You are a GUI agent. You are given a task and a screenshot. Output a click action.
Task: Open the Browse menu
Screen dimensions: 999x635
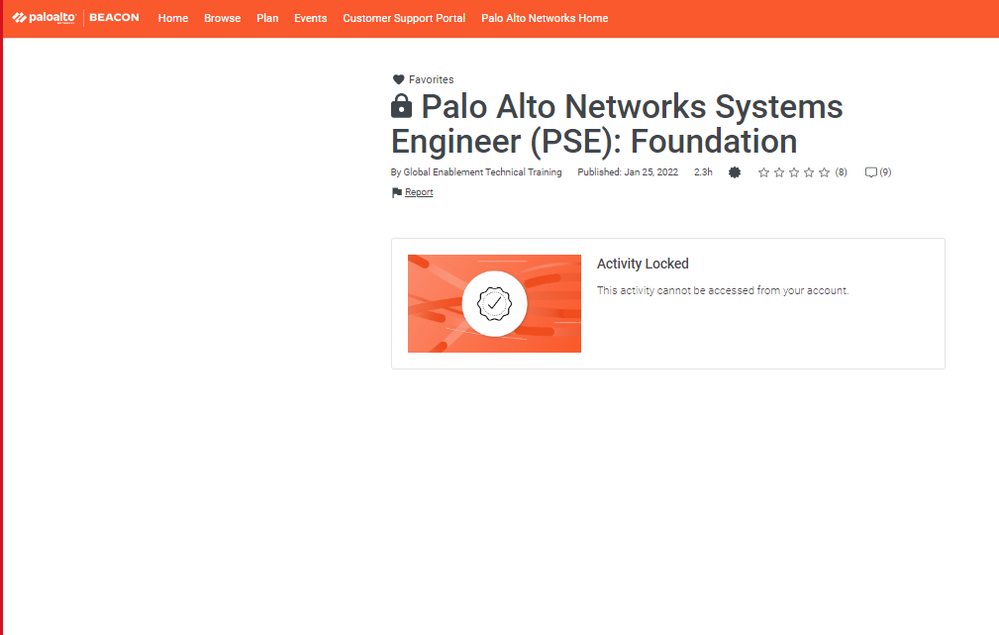[x=222, y=18]
